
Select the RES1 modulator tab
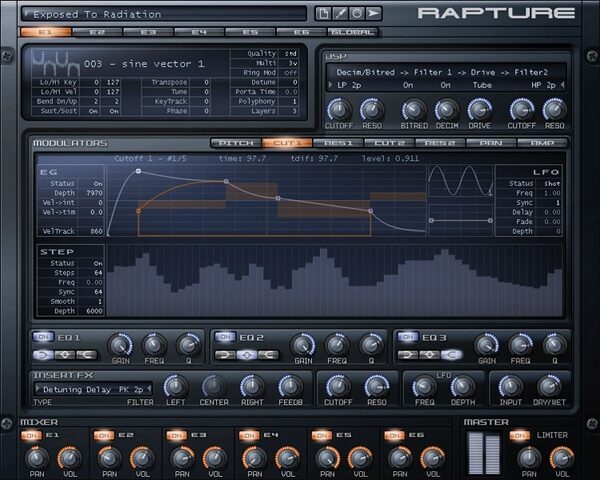[338, 143]
